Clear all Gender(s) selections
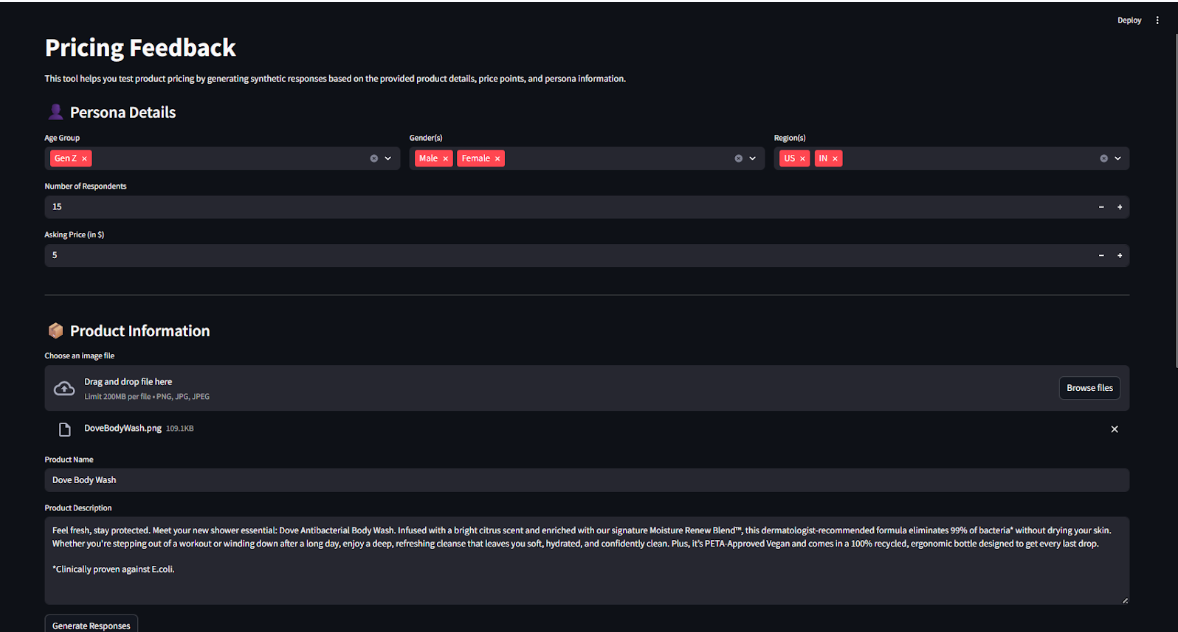 [x=739, y=159]
